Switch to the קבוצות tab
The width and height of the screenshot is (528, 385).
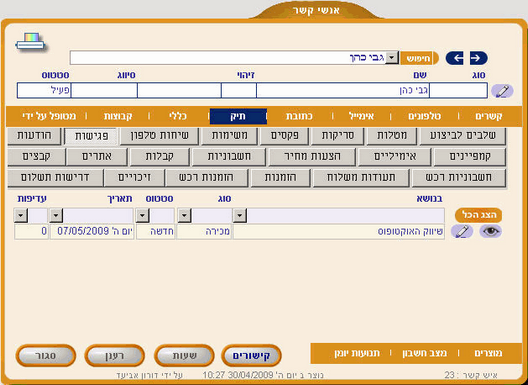(118, 116)
